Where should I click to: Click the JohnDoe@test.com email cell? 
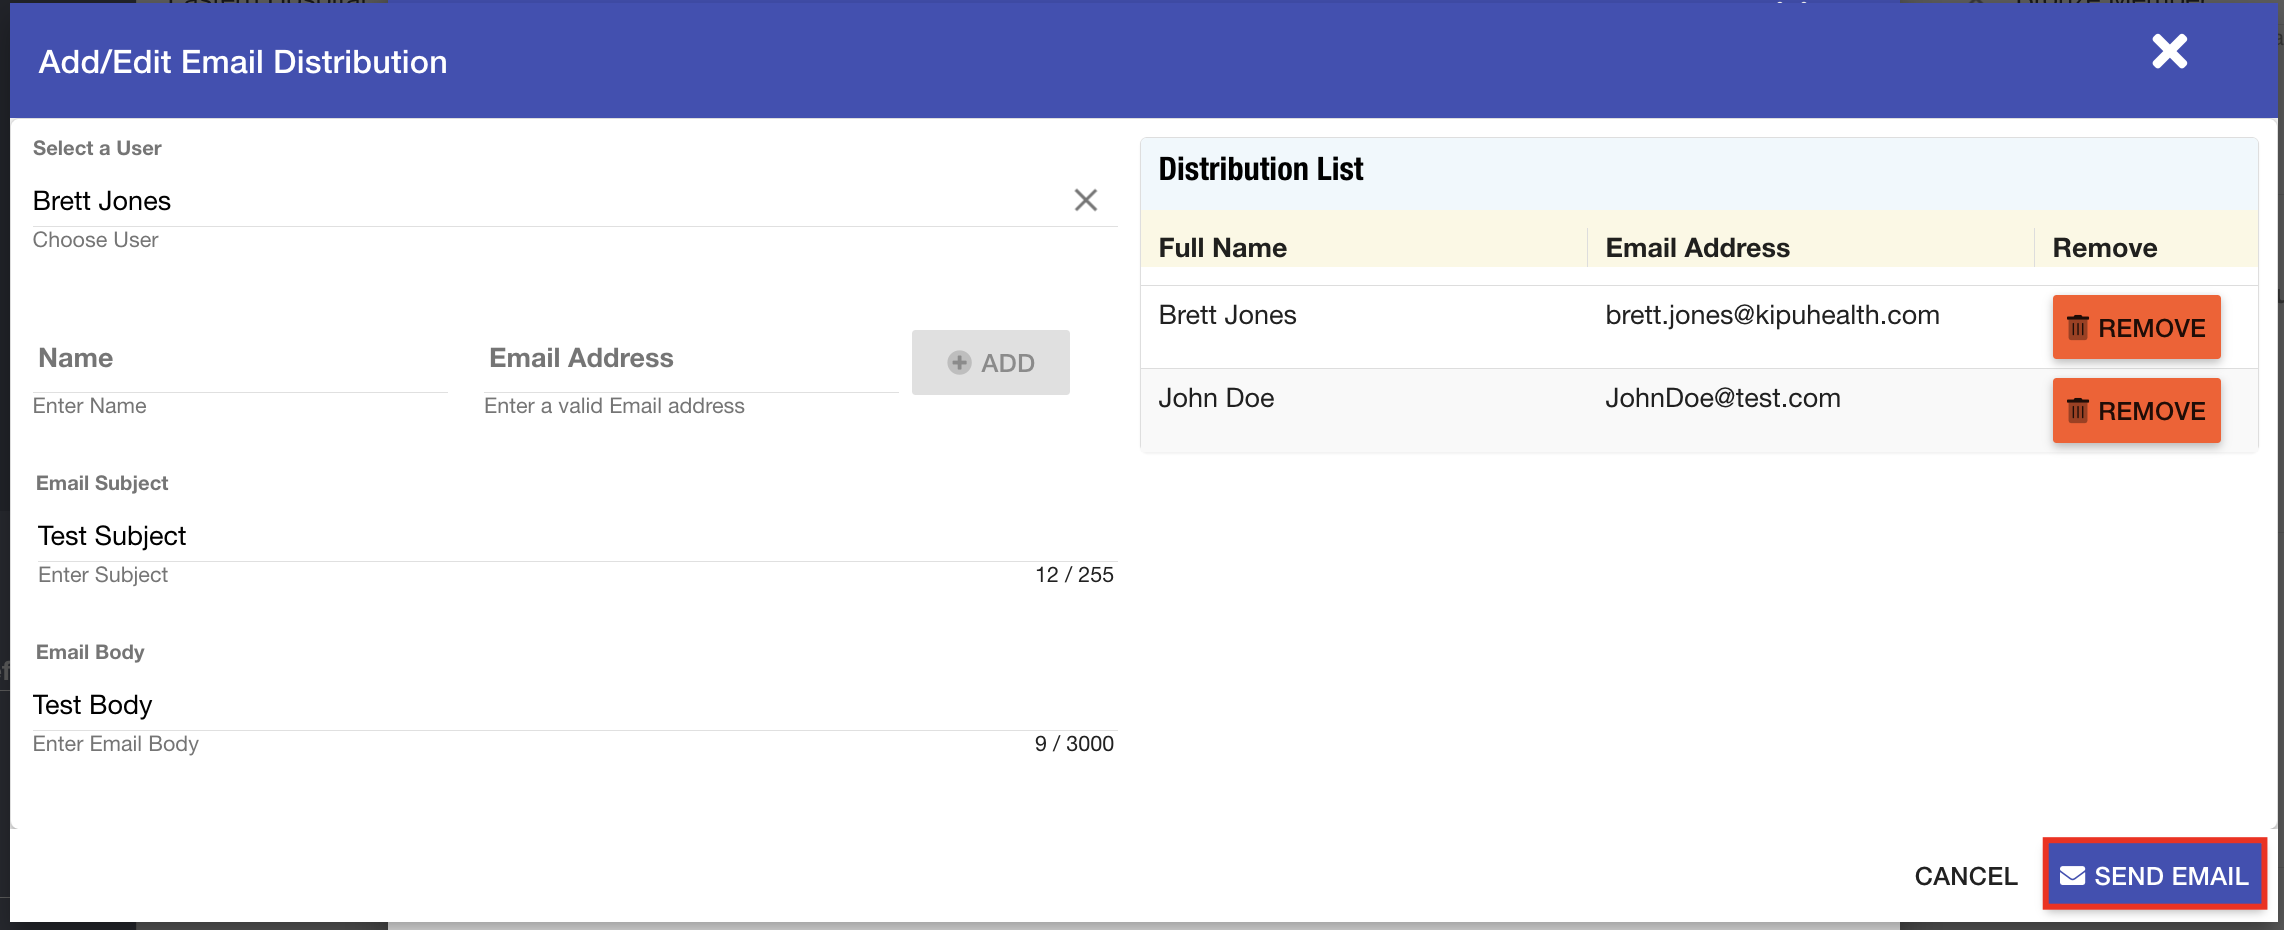coord(1722,399)
